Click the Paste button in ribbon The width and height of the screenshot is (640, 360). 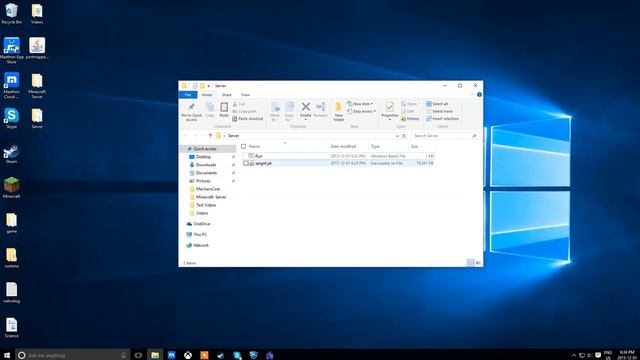224,110
